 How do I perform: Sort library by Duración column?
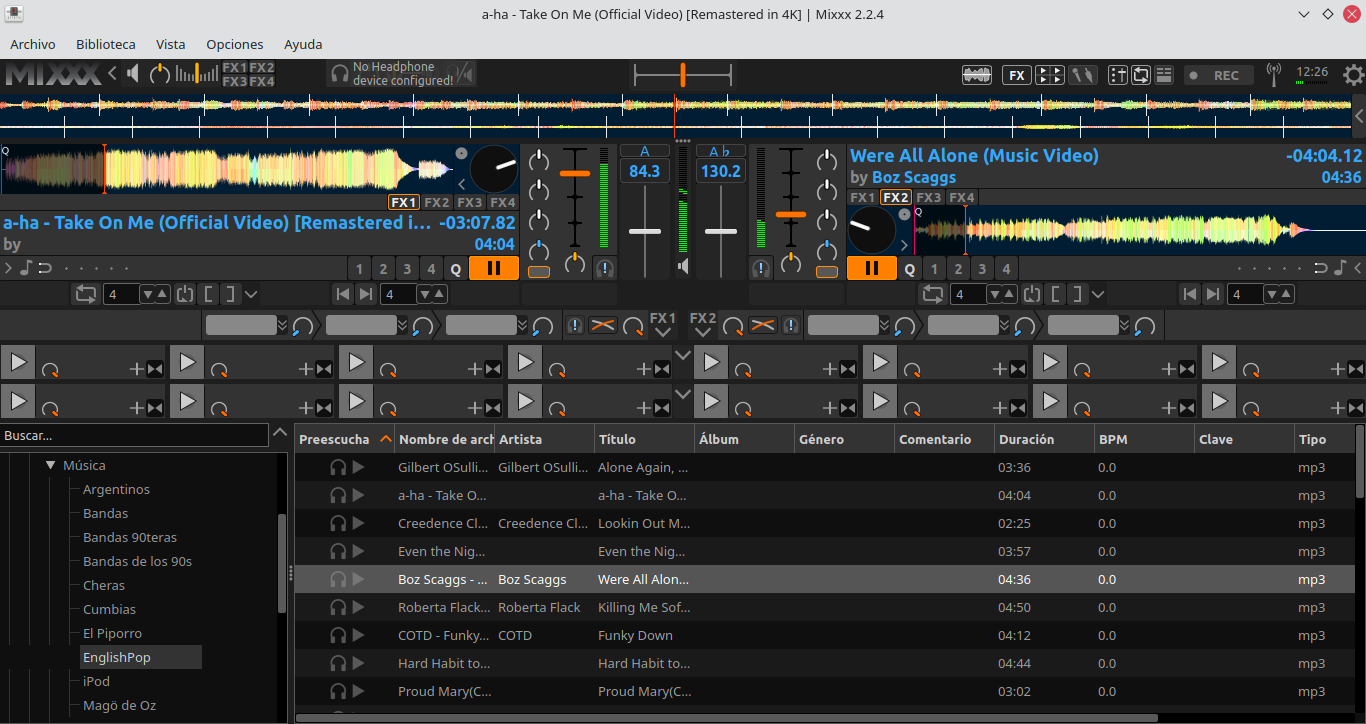[x=1044, y=439]
